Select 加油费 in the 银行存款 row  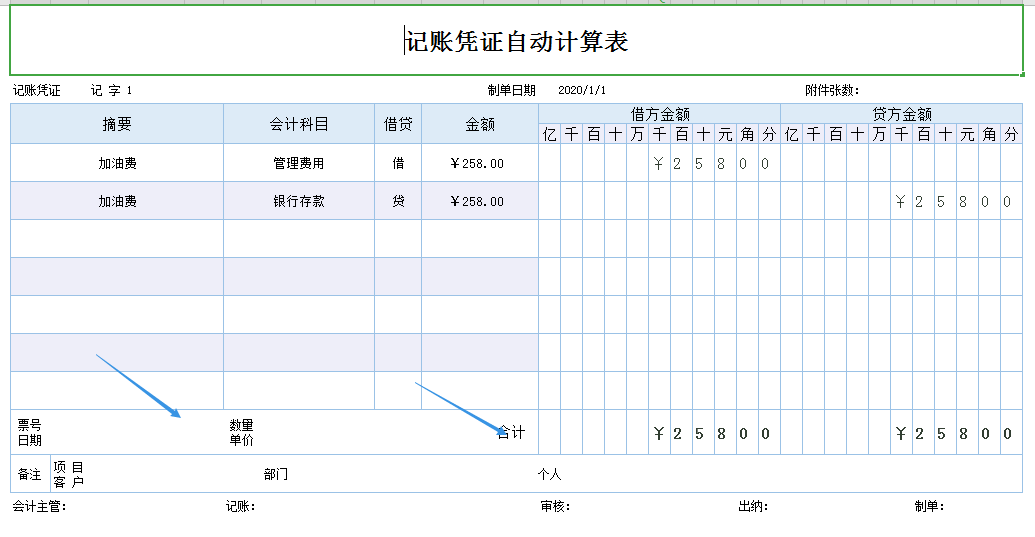(117, 201)
